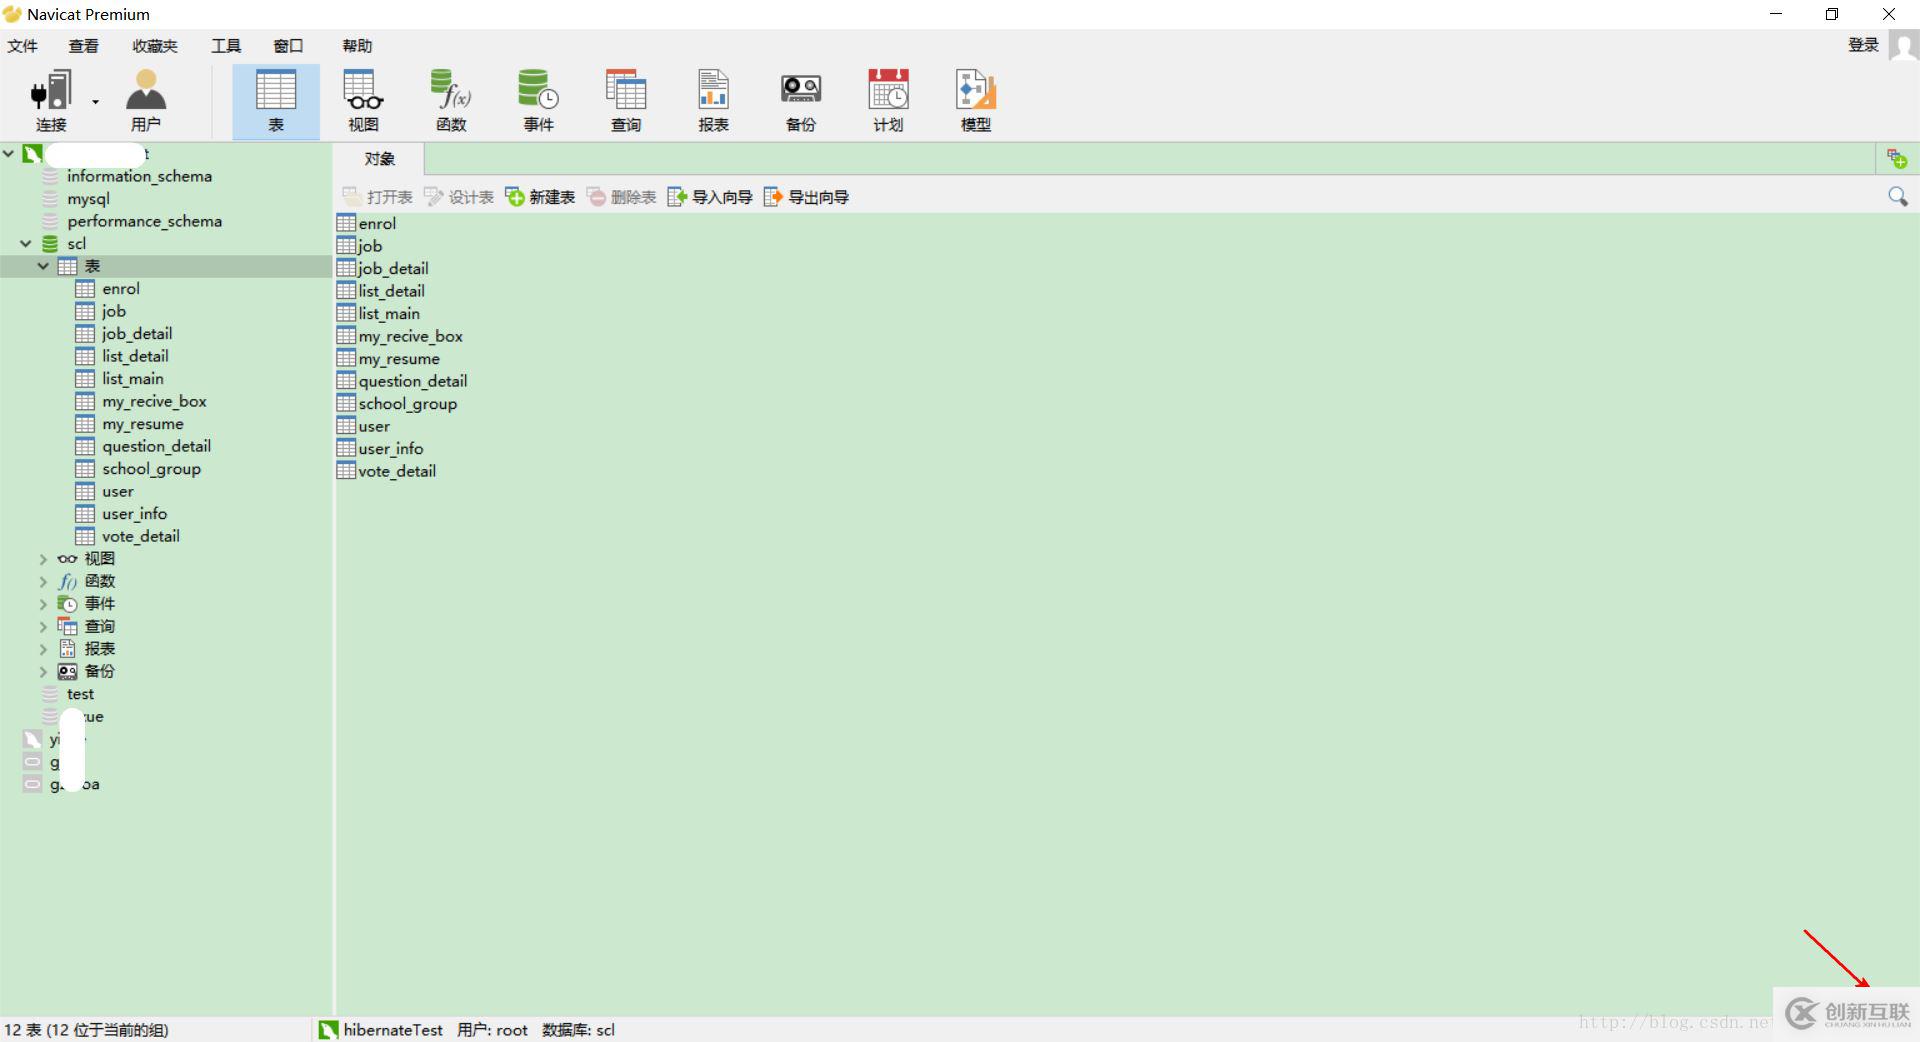The height and width of the screenshot is (1042, 1920).
Task: Select performance_schema database in tree
Action: point(144,221)
